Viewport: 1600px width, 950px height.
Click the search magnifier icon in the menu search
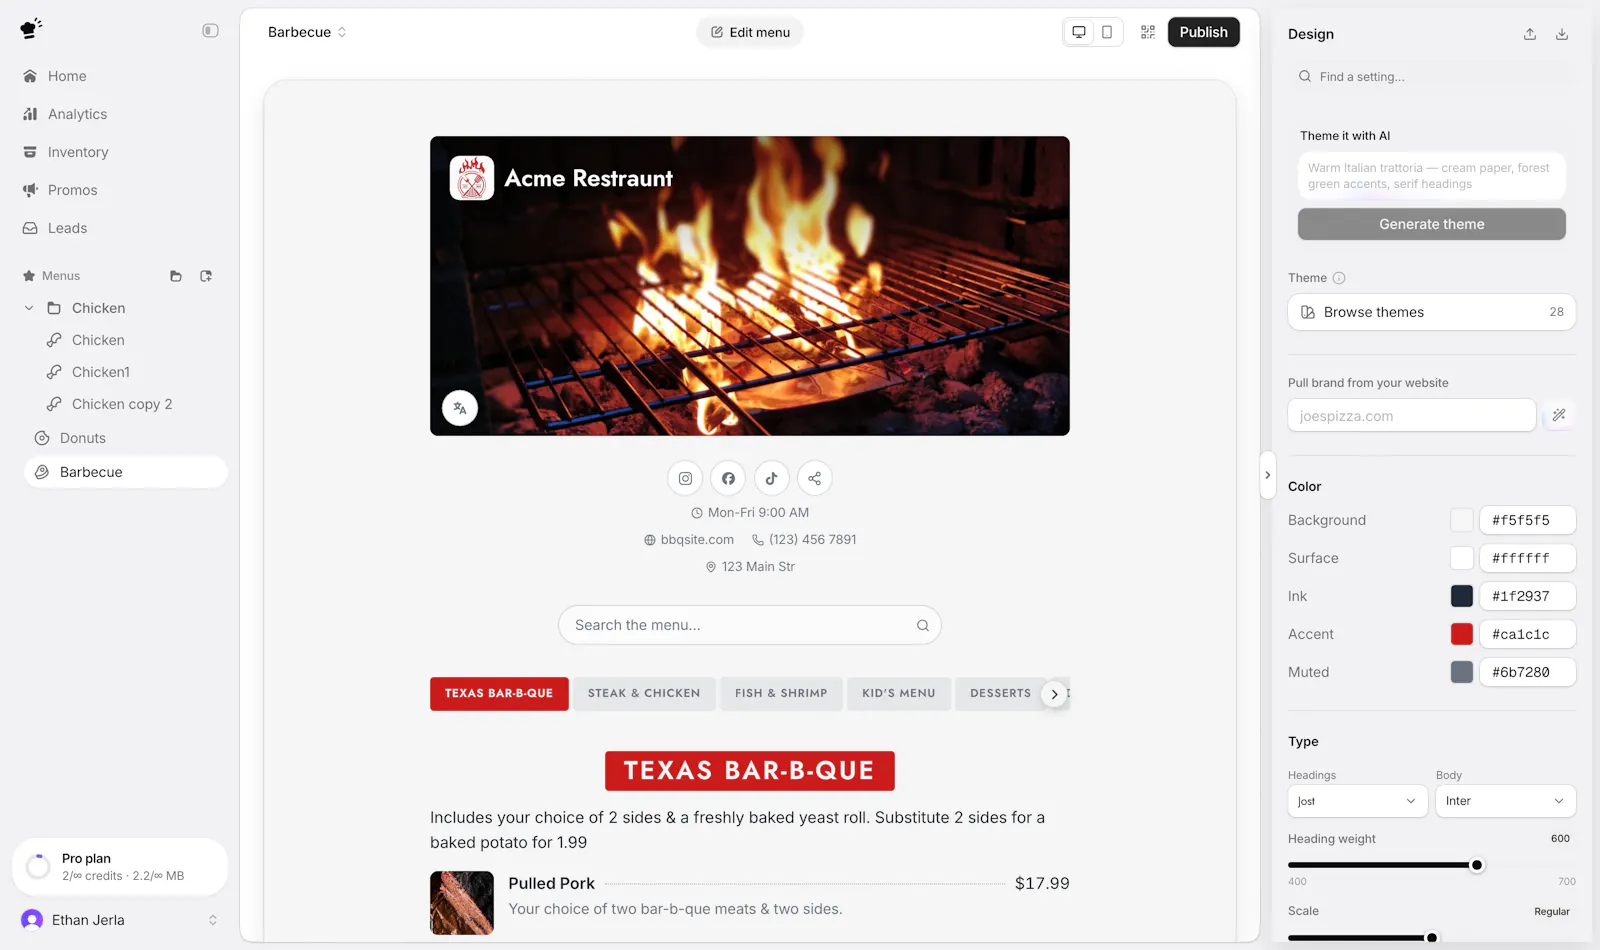point(923,625)
